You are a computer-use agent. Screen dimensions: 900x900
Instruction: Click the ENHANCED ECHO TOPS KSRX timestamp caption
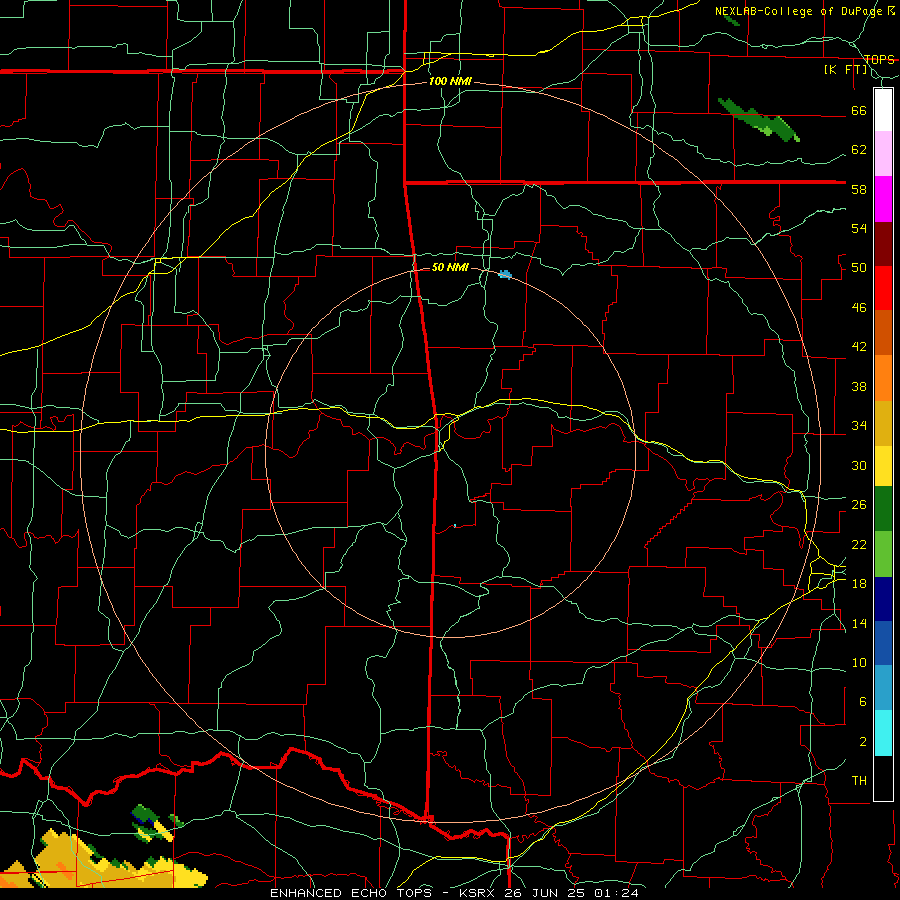coord(454,893)
